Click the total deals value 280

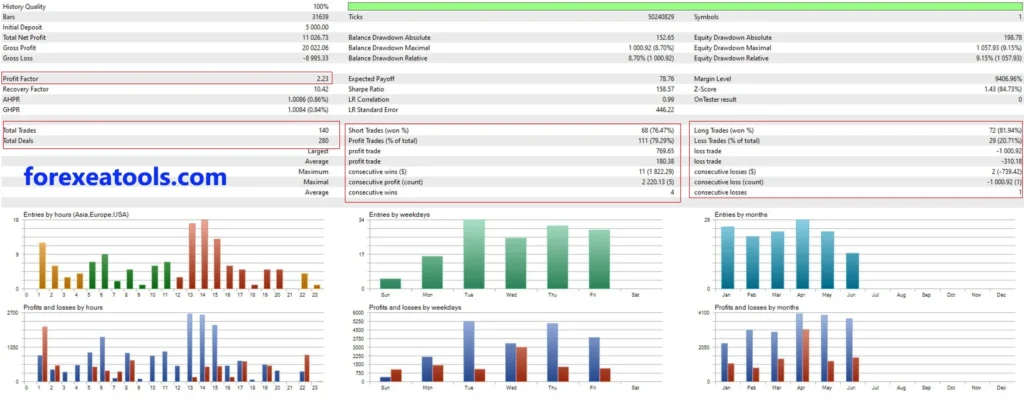point(324,141)
